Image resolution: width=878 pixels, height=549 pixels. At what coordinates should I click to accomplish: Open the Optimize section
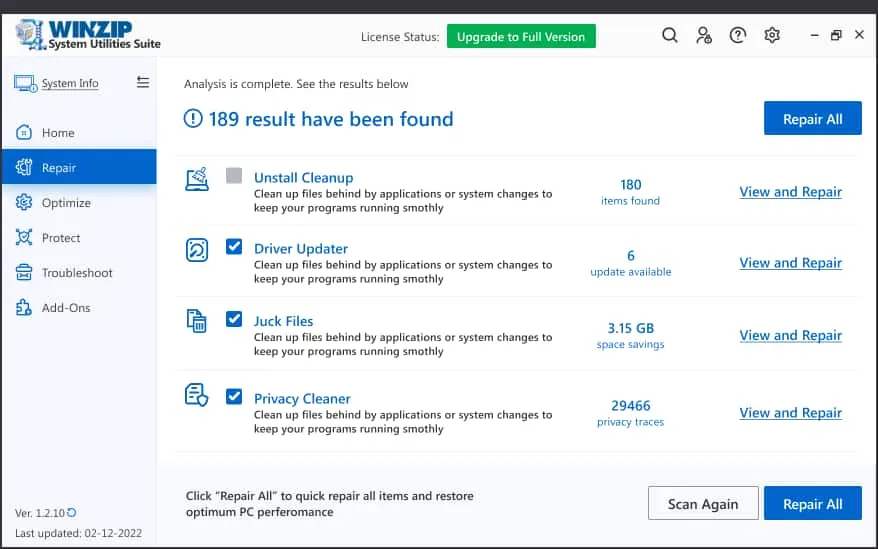(79, 202)
